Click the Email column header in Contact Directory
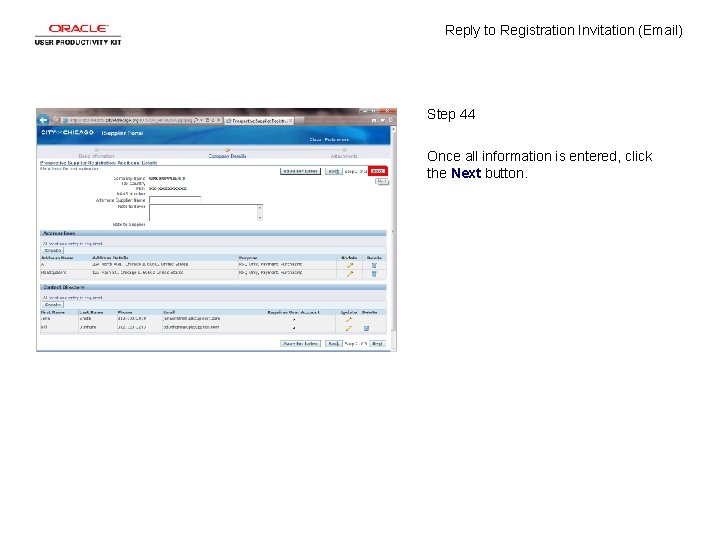 pos(169,312)
